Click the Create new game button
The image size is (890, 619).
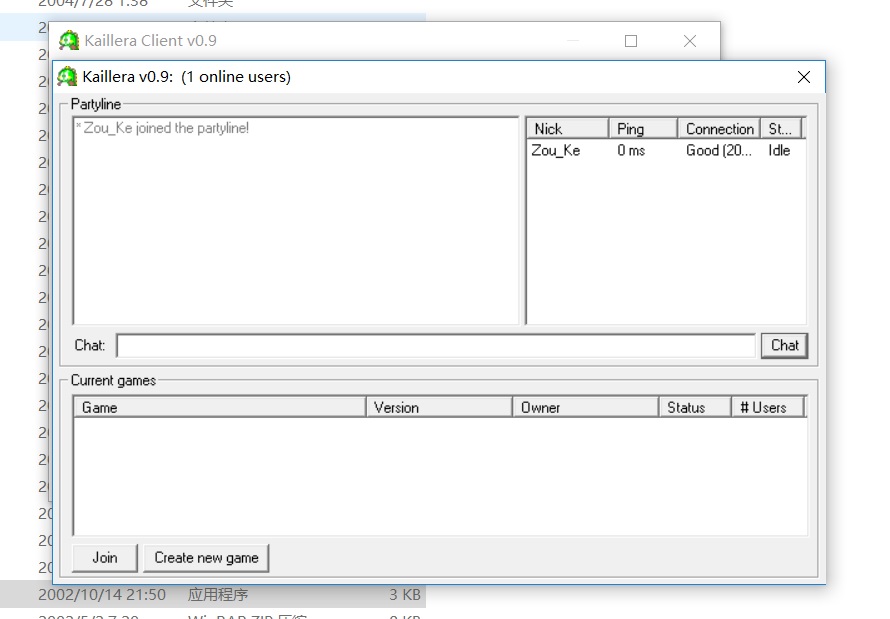click(207, 558)
